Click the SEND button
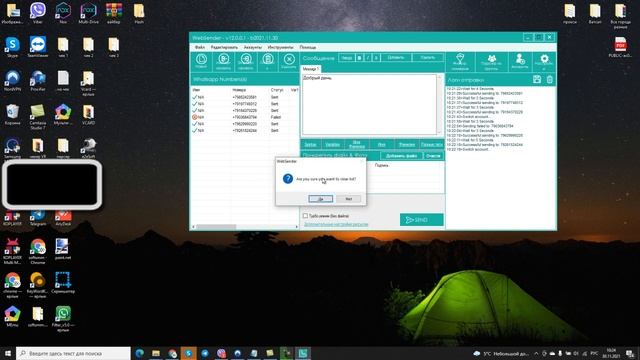640x360 pixels. [422, 220]
